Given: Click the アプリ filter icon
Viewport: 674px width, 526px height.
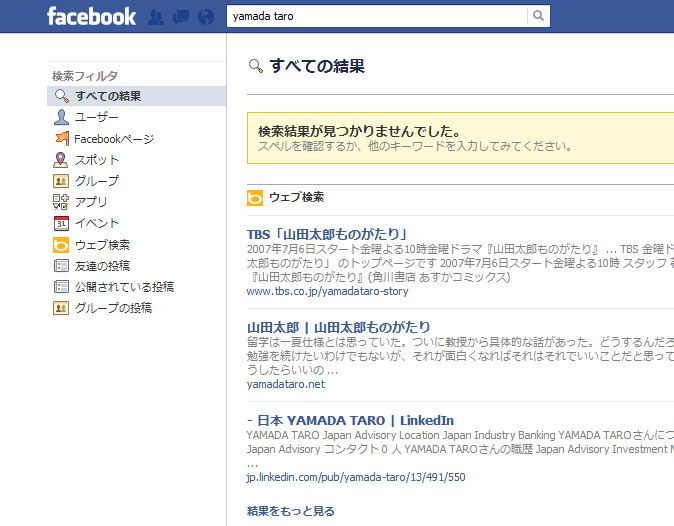Looking at the screenshot, I should point(61,202).
